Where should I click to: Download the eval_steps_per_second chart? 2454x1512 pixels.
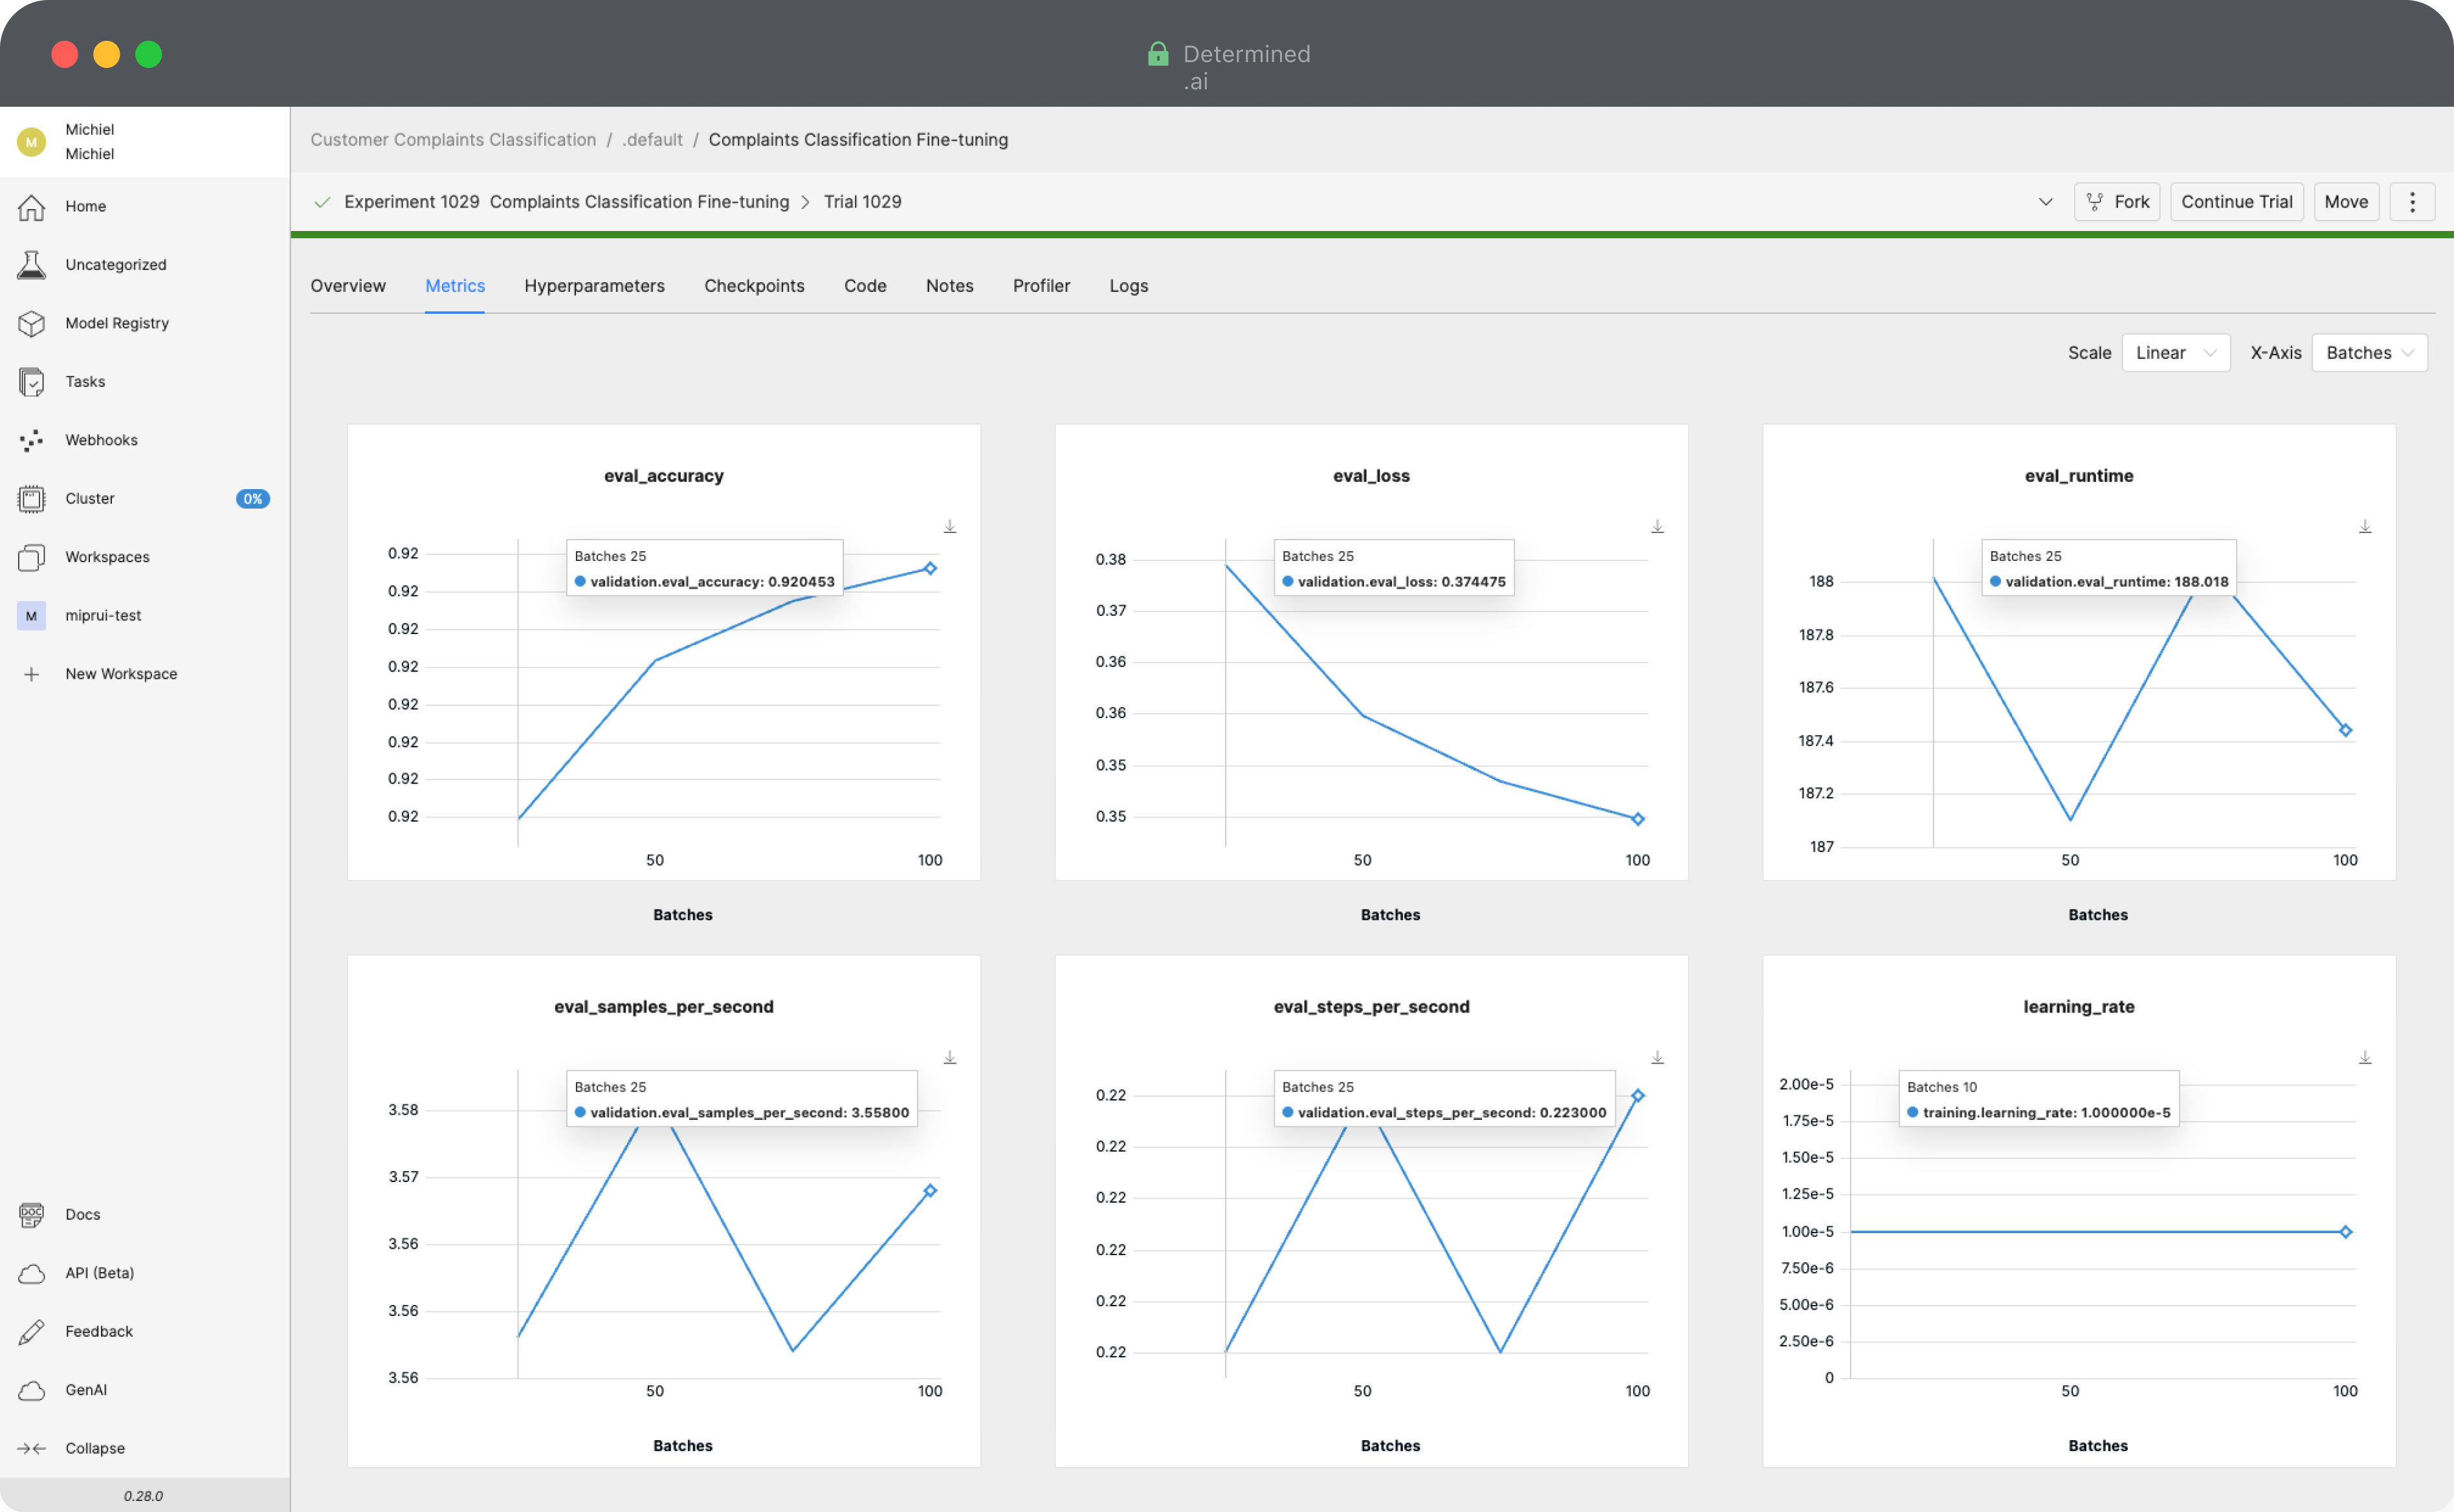click(1657, 1058)
